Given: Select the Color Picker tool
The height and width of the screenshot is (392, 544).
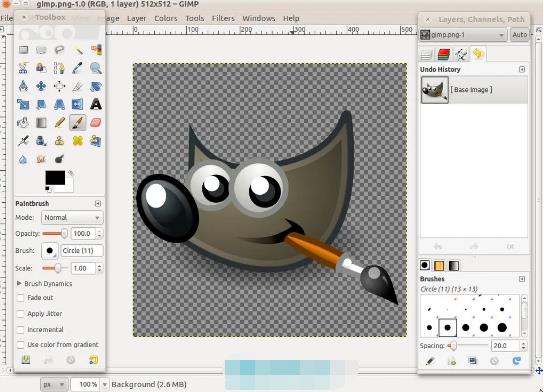Looking at the screenshot, I should tap(78, 68).
